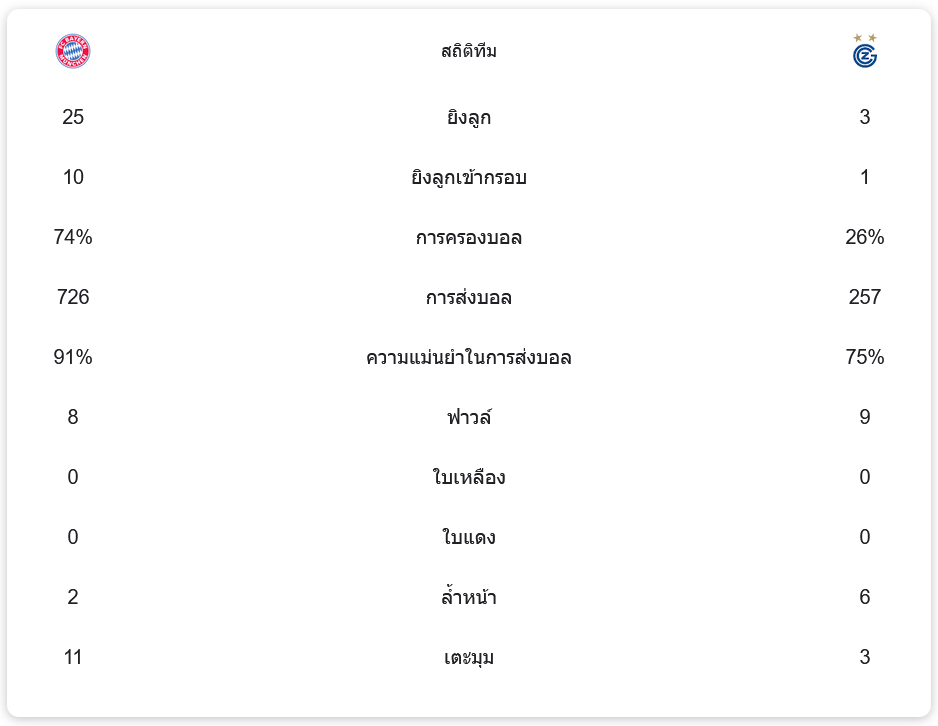The height and width of the screenshot is (726, 938).
Task: Select the 74% possession value
Action: [x=73, y=237]
